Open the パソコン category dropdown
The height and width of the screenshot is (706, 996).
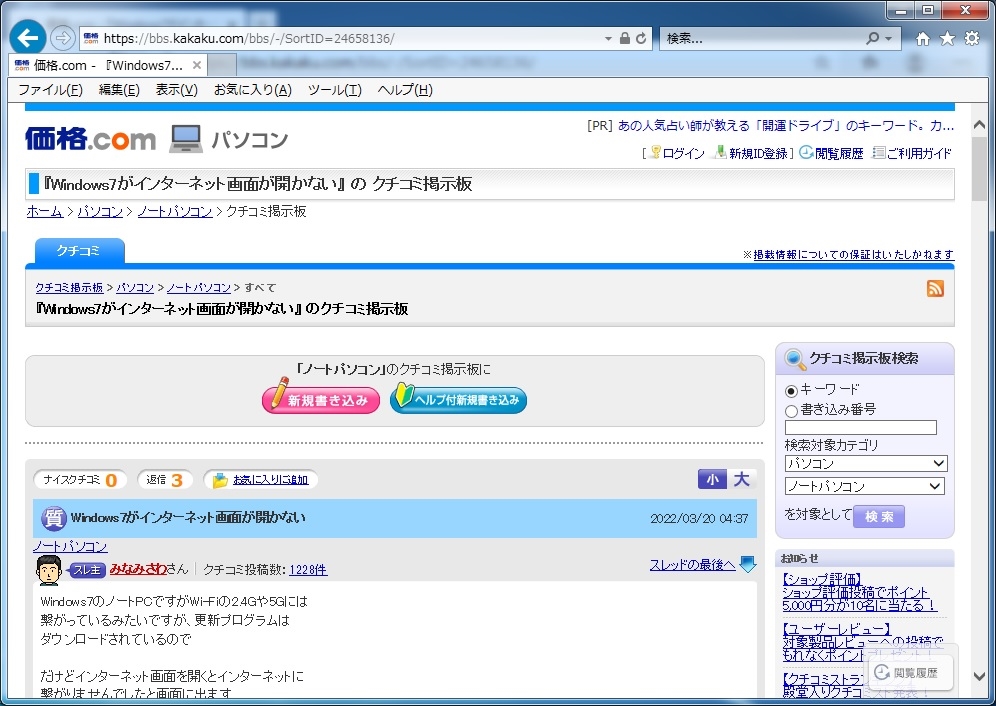pos(866,463)
